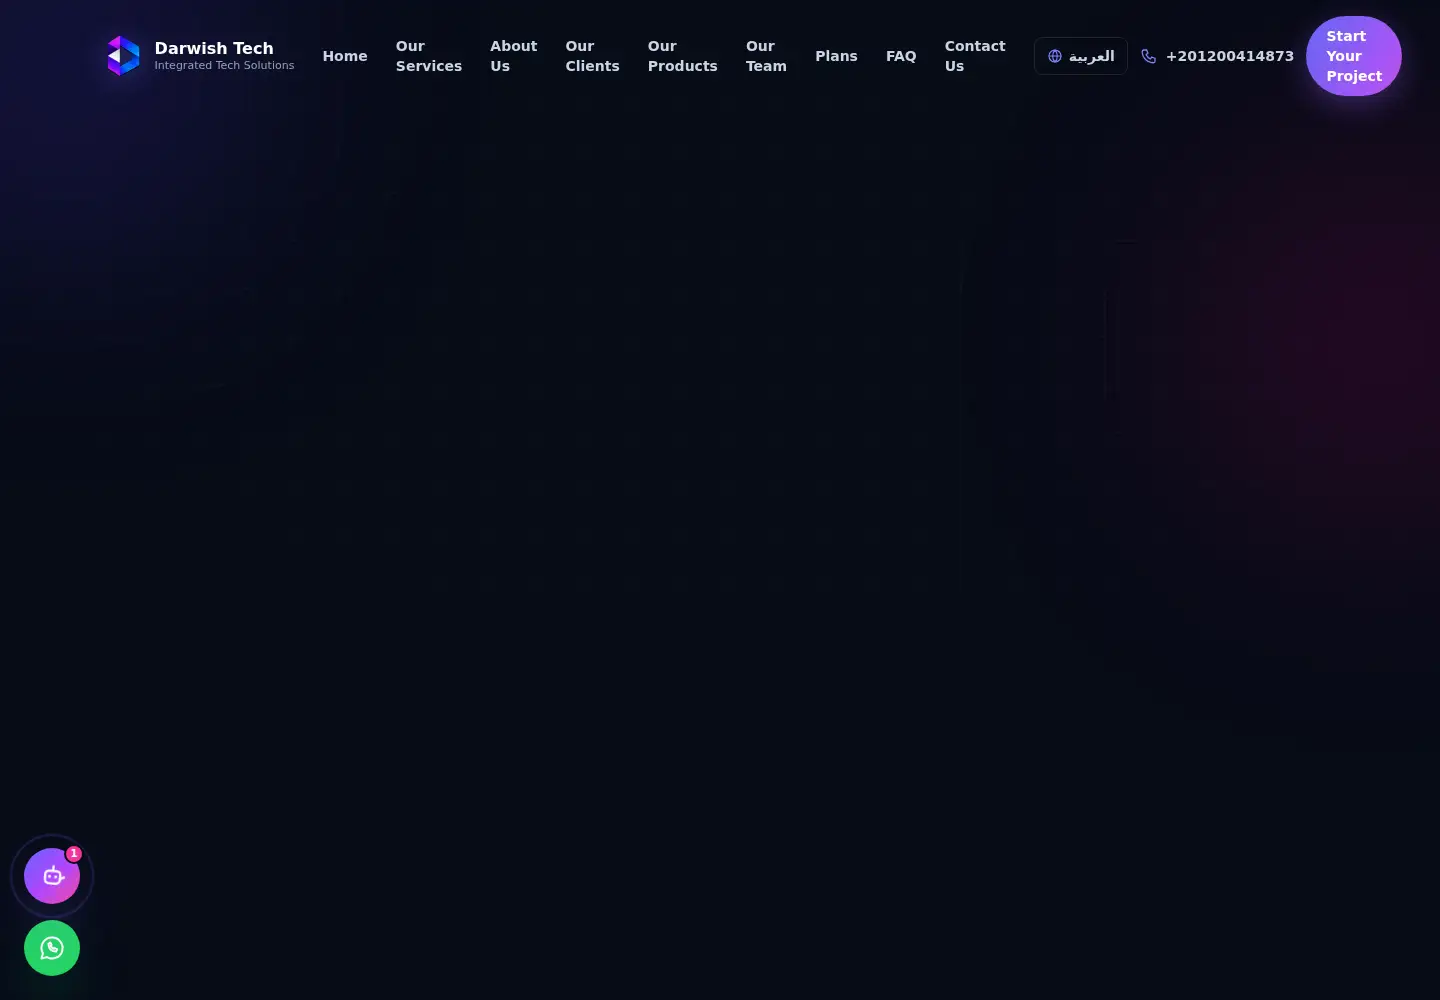The height and width of the screenshot is (1000, 1440).
Task: Click the globe icon in language switcher
Action: pyautogui.click(x=1054, y=56)
